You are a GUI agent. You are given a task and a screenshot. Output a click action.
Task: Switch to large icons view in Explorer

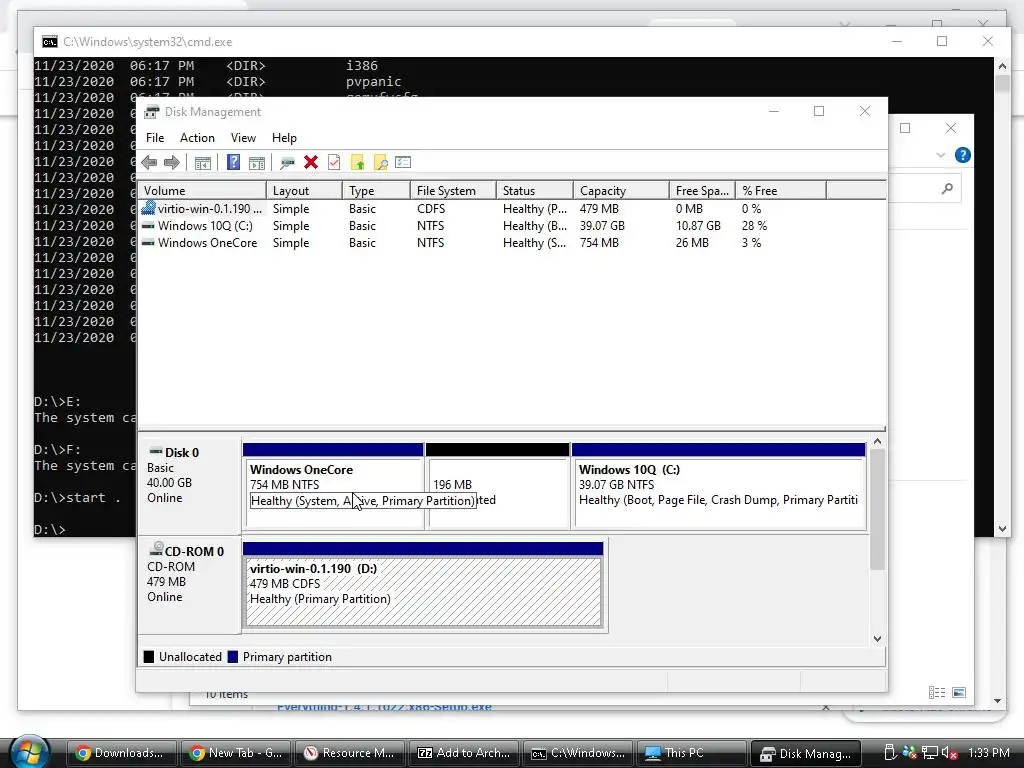coord(959,692)
